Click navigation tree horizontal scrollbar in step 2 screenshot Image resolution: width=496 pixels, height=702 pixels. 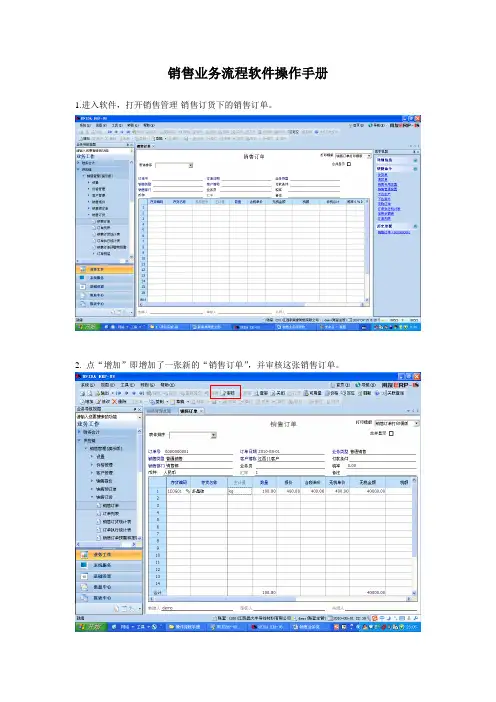click(106, 544)
